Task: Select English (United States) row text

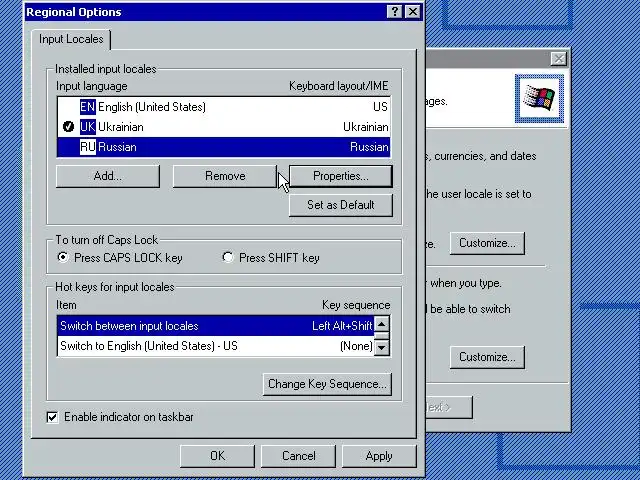Action: click(x=152, y=107)
